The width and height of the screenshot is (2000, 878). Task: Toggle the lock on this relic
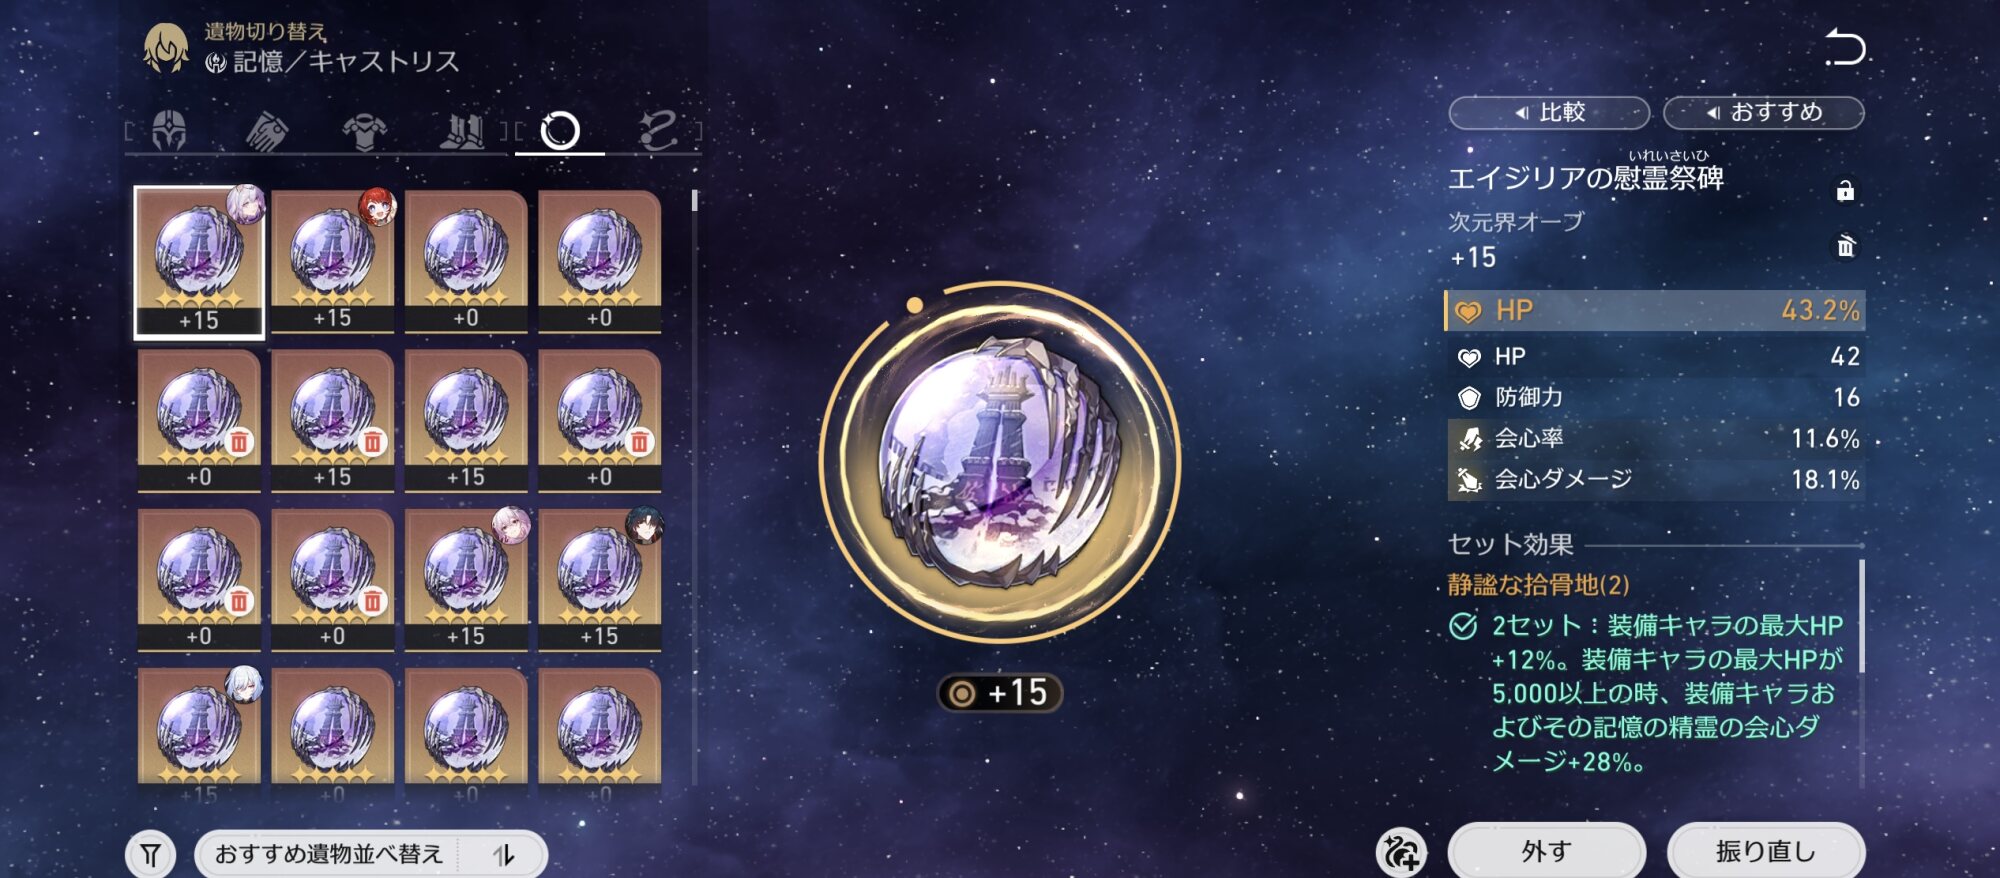[1845, 191]
